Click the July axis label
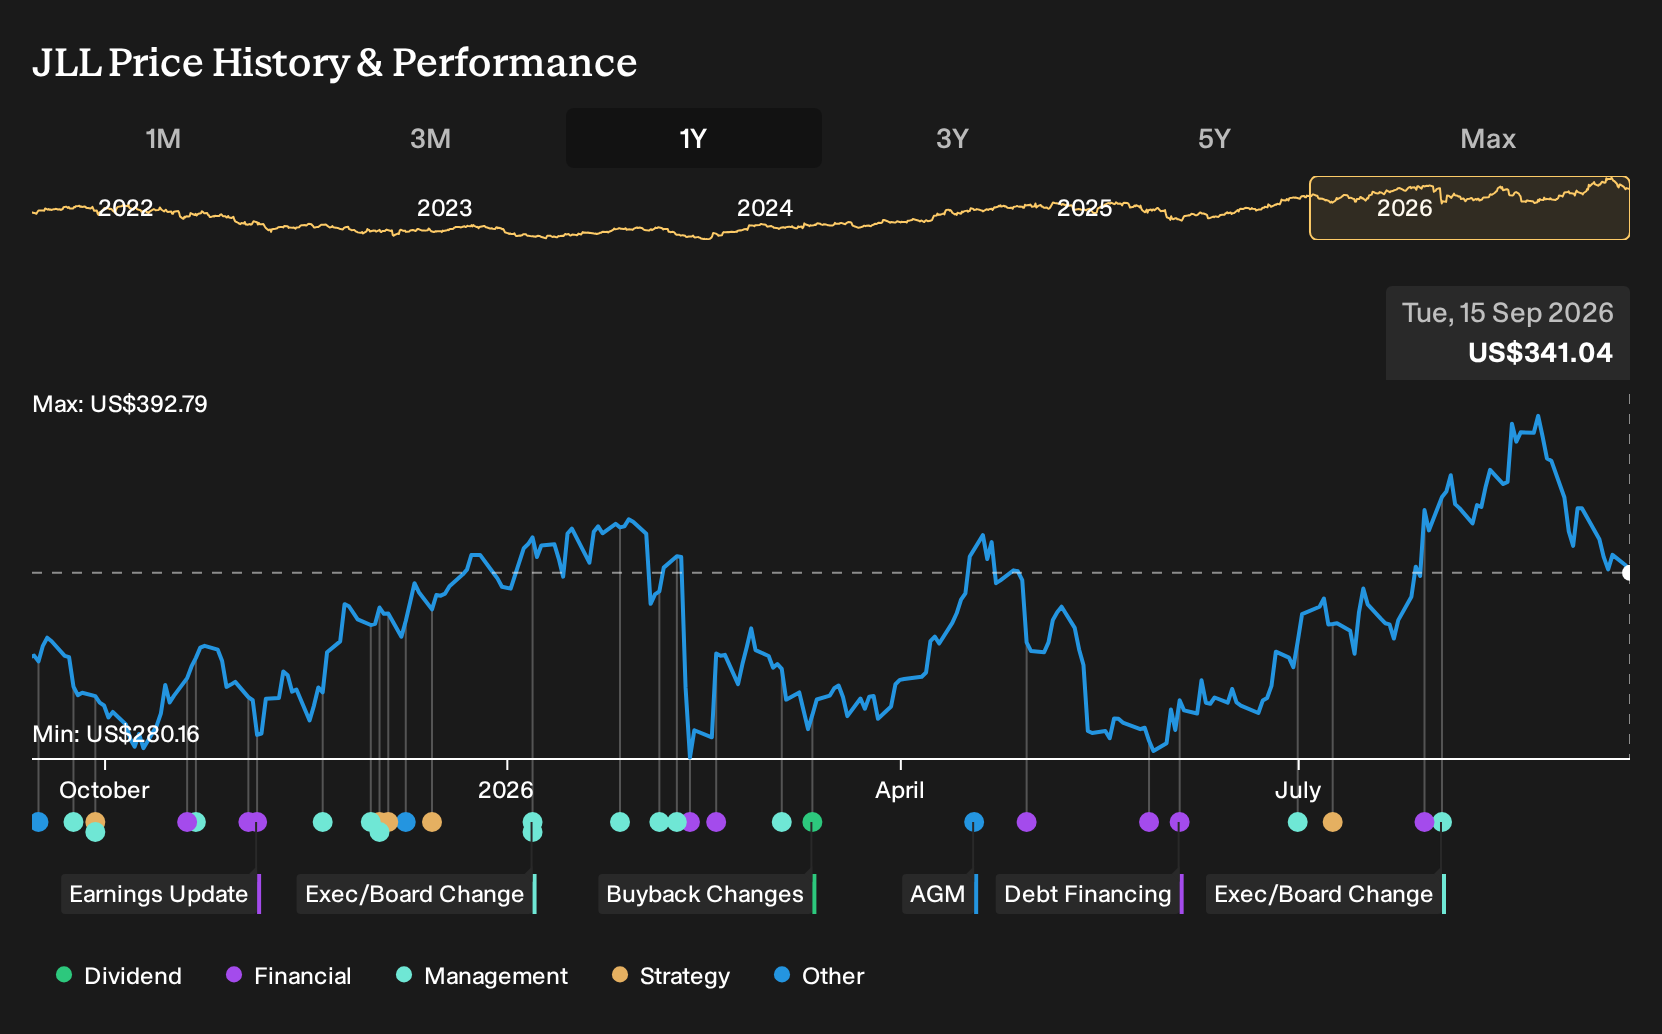The height and width of the screenshot is (1034, 1662). tap(1298, 790)
